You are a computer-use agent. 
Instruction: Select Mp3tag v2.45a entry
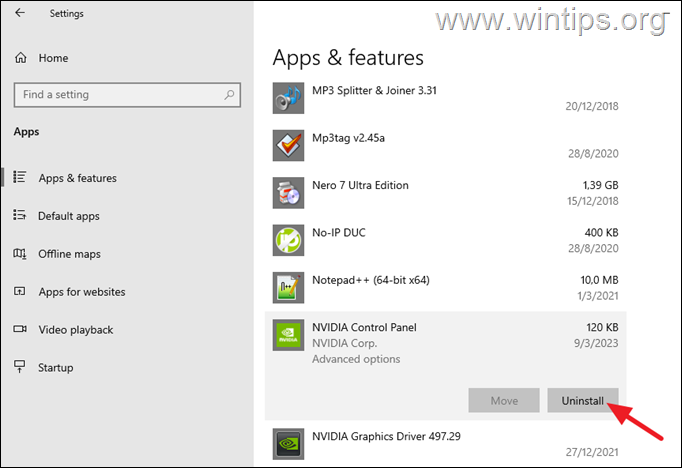pos(445,145)
